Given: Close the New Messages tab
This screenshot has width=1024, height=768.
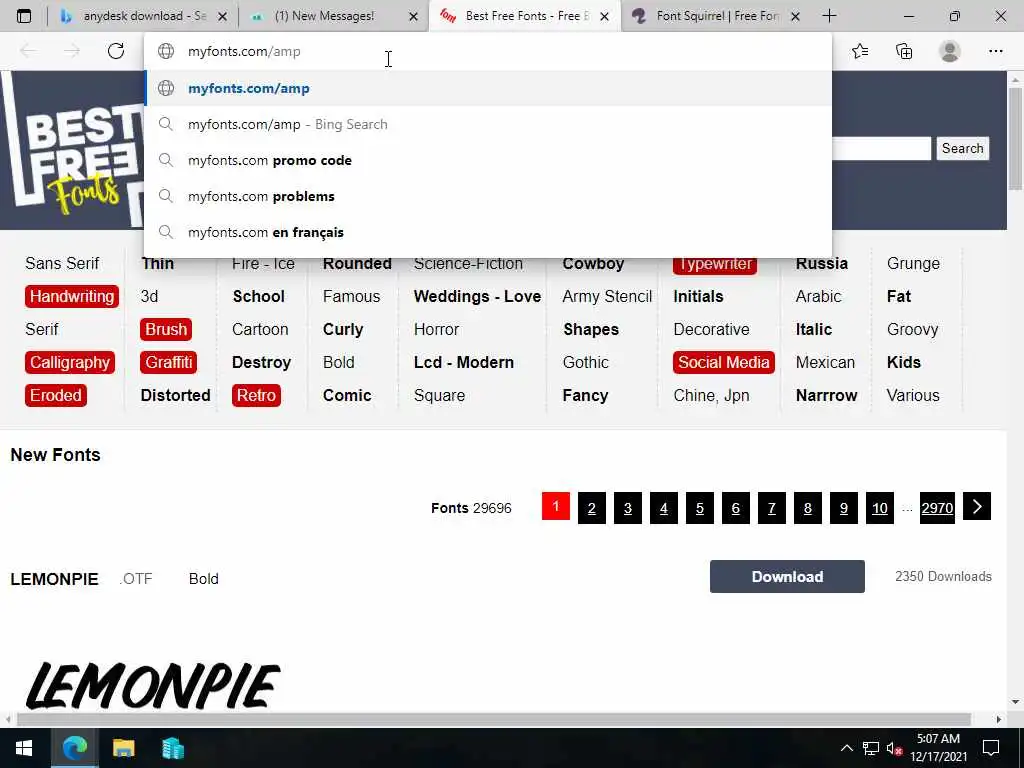Looking at the screenshot, I should 413,16.
